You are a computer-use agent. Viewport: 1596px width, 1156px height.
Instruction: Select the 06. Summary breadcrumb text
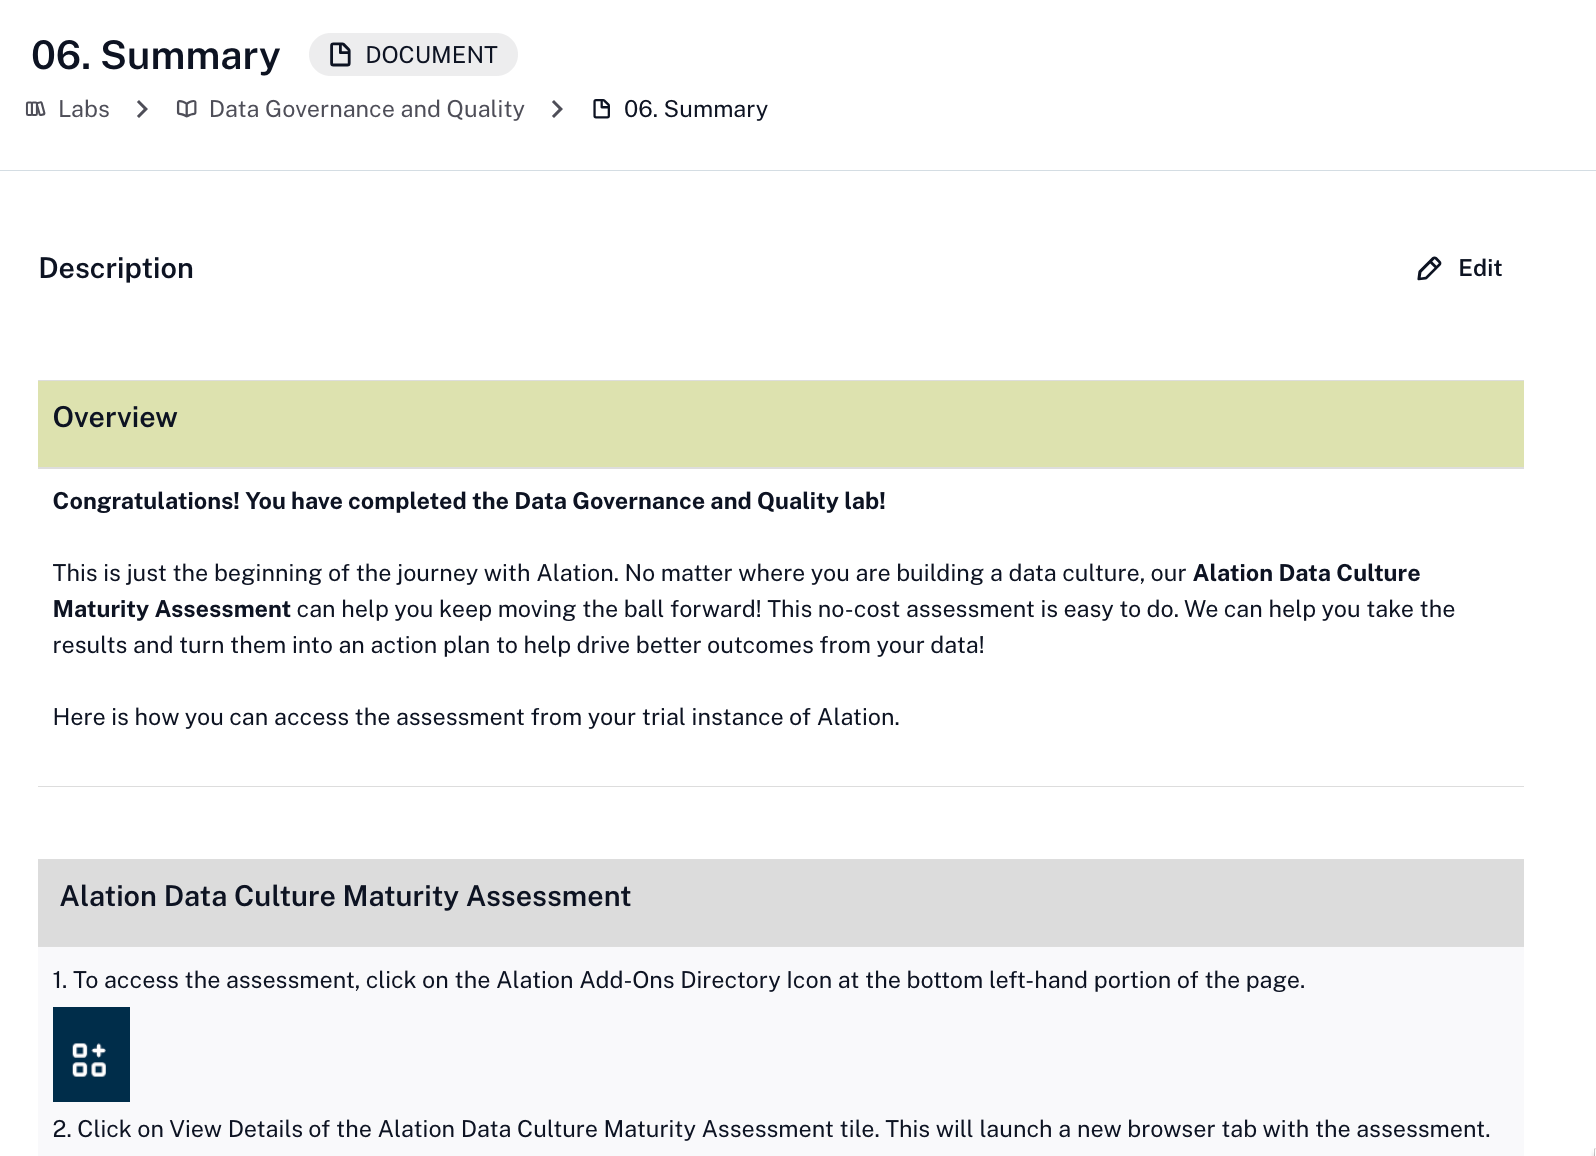[696, 109]
